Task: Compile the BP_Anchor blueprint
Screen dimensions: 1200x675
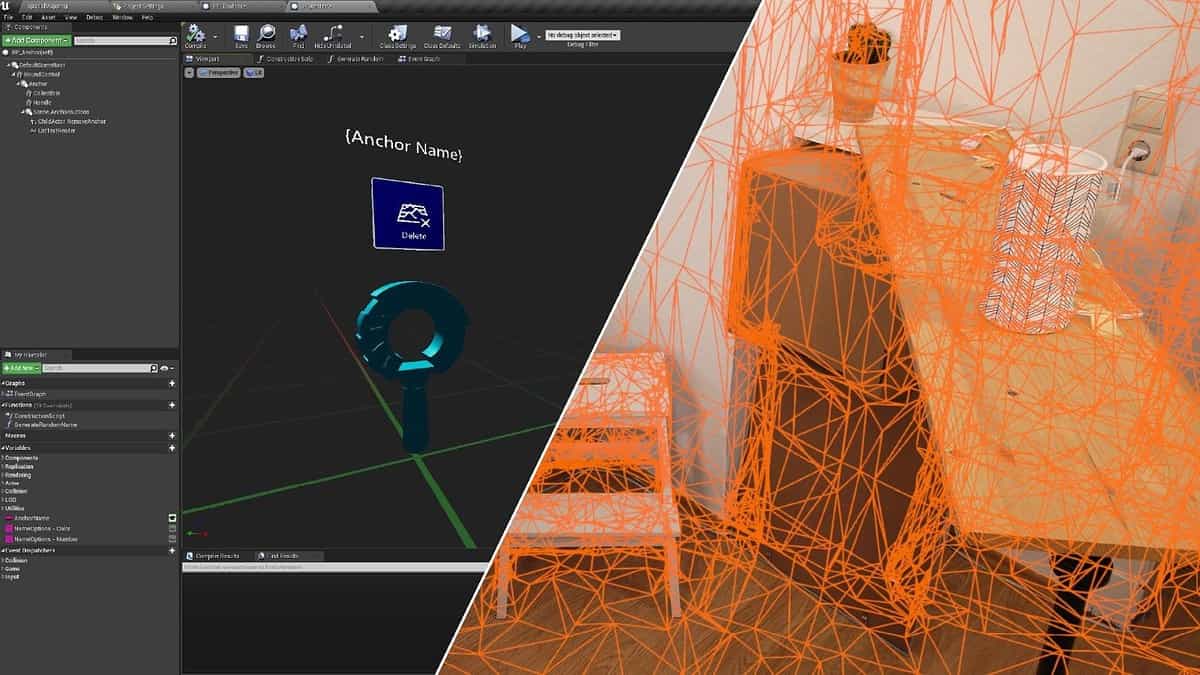Action: point(197,34)
